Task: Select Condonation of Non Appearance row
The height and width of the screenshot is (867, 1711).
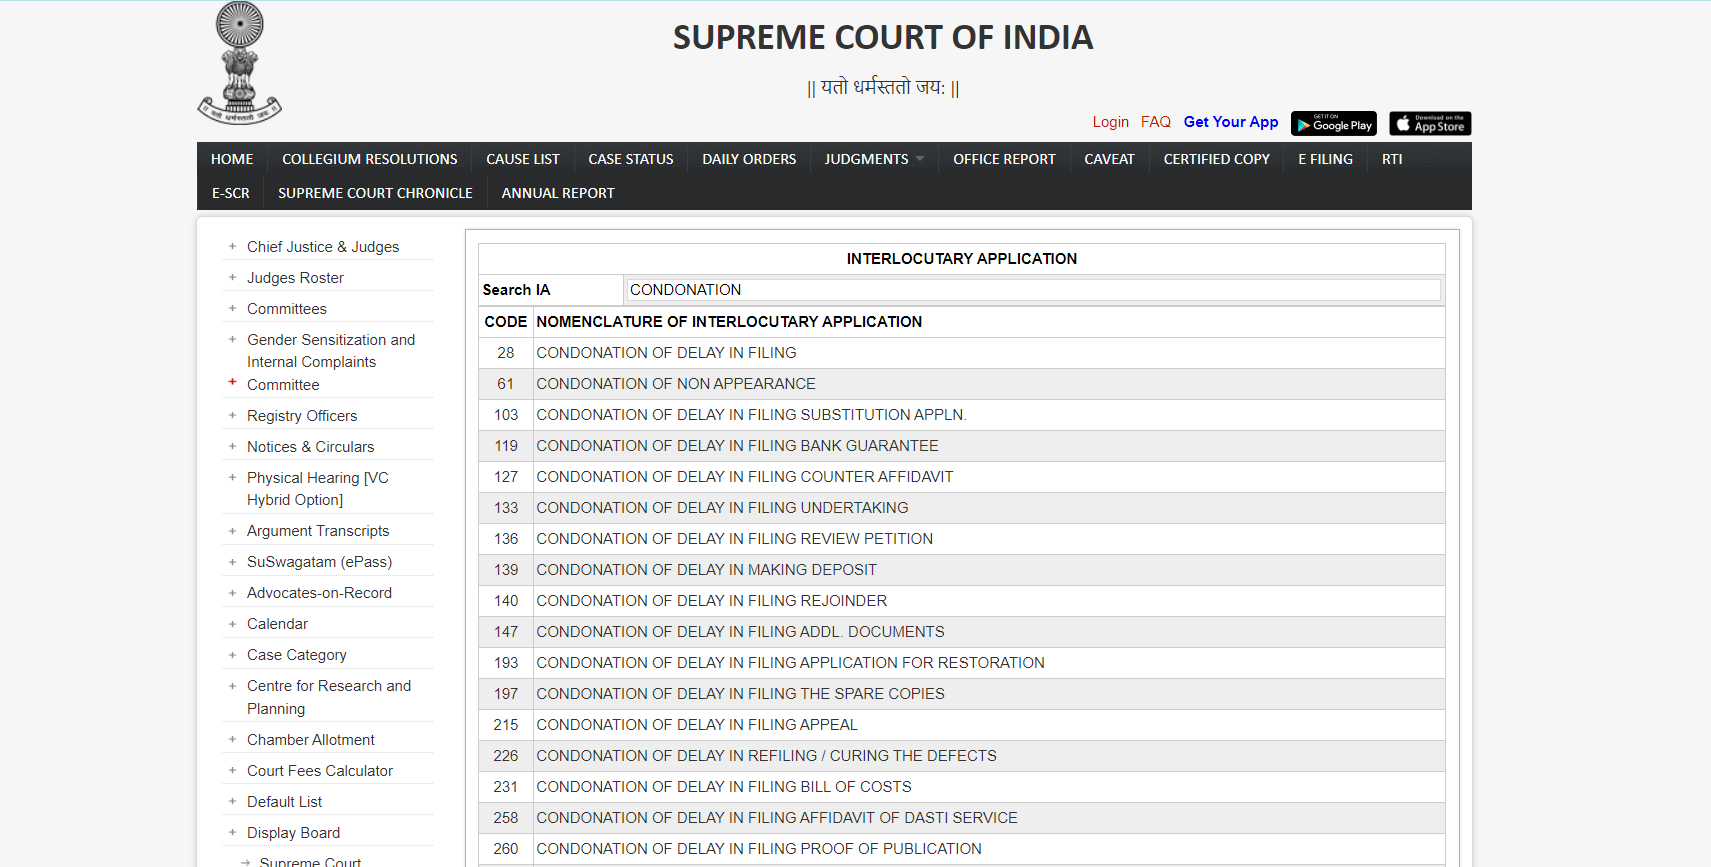Action: tap(676, 384)
